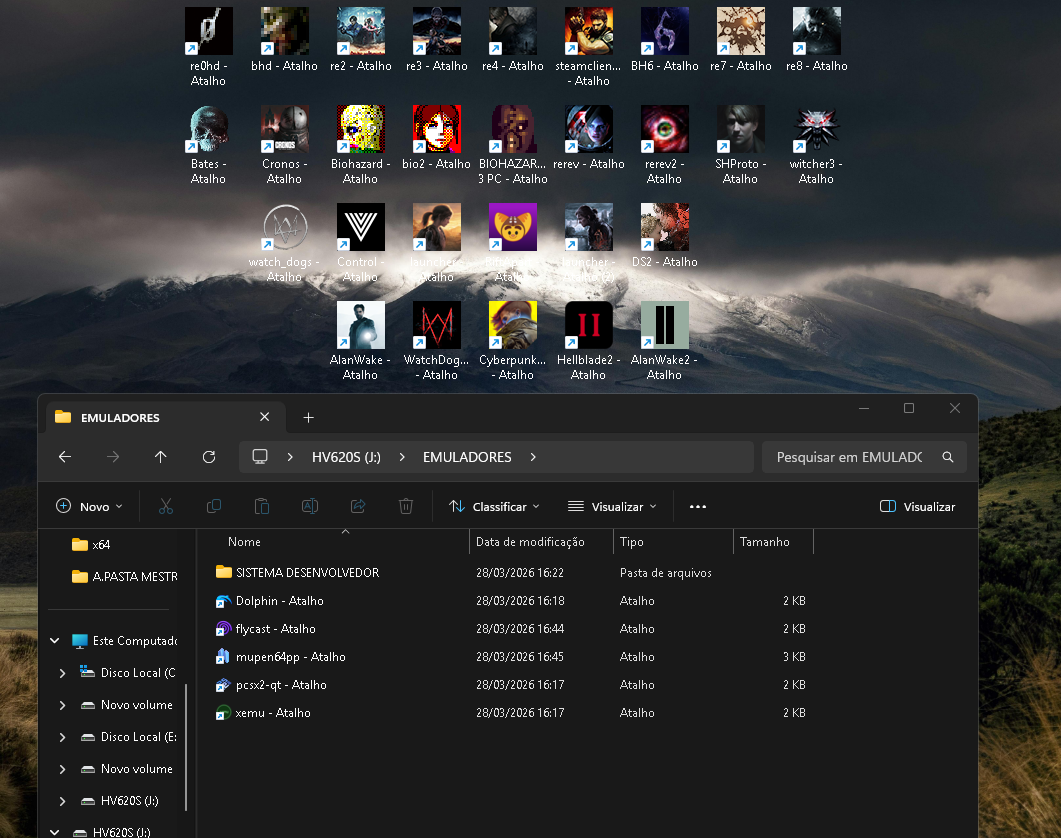Go back in File Explorer
This screenshot has width=1061, height=838.
coord(65,457)
